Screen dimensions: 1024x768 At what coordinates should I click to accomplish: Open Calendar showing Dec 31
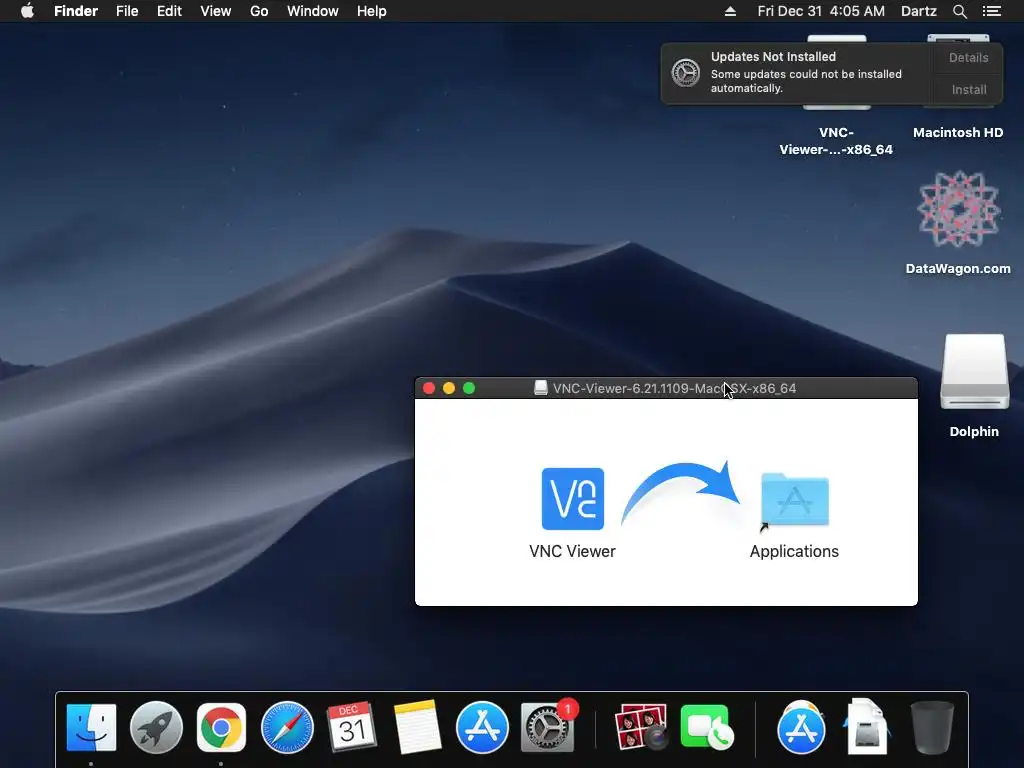(351, 727)
